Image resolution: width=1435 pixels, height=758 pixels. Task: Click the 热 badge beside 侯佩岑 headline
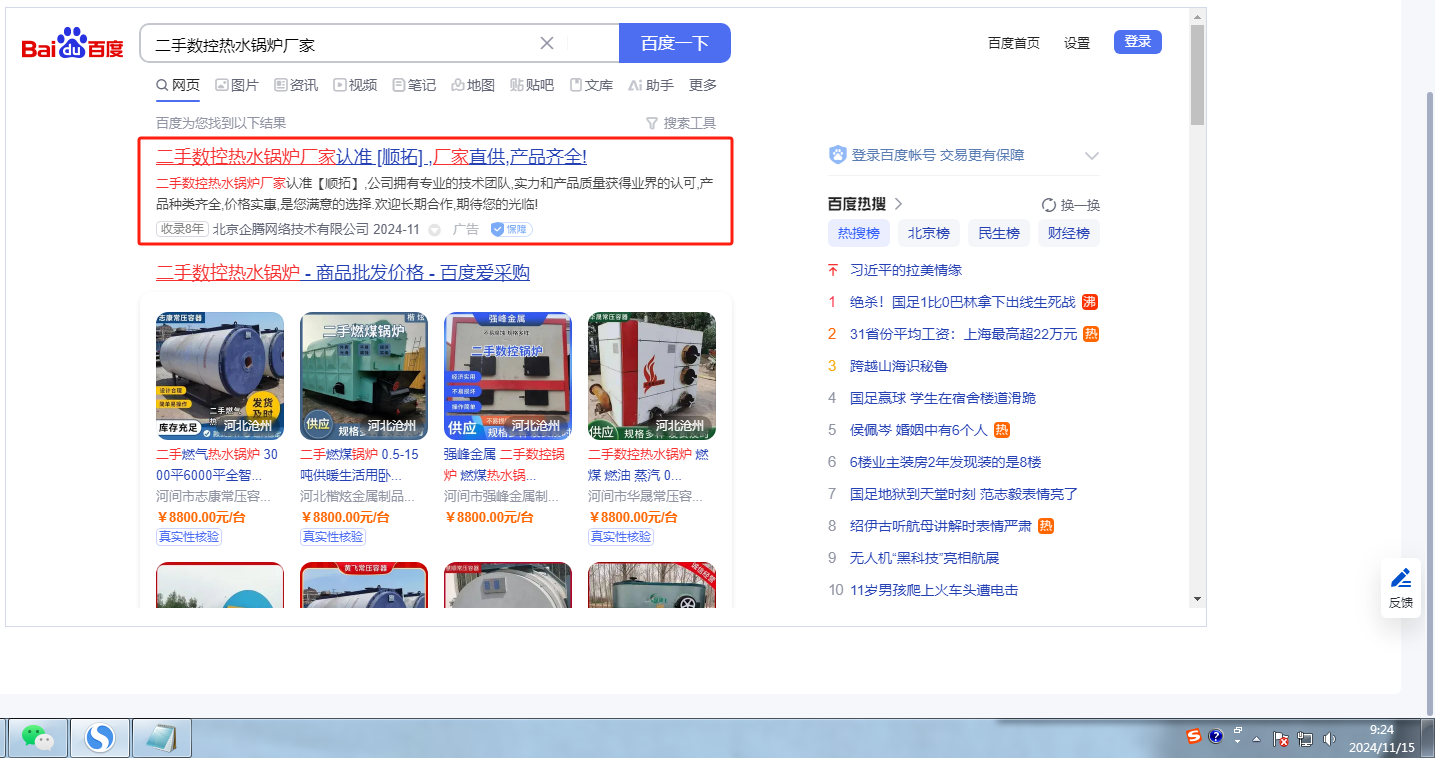1002,430
